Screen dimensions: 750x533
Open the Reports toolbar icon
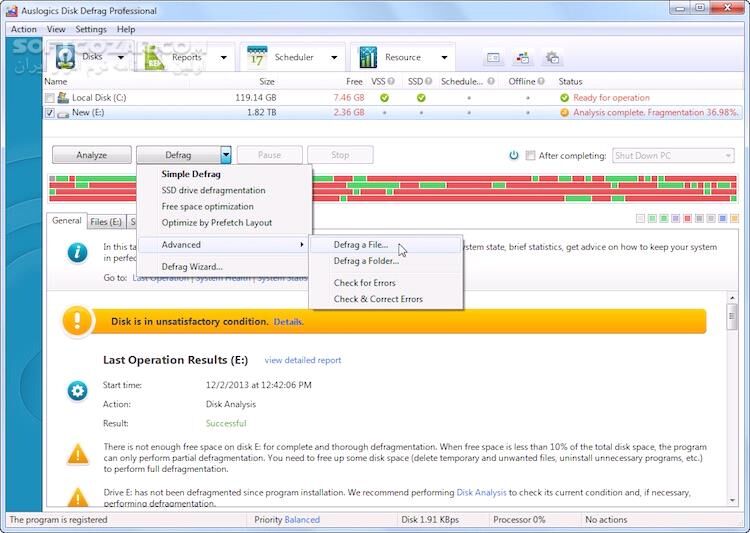pyautogui.click(x=154, y=58)
